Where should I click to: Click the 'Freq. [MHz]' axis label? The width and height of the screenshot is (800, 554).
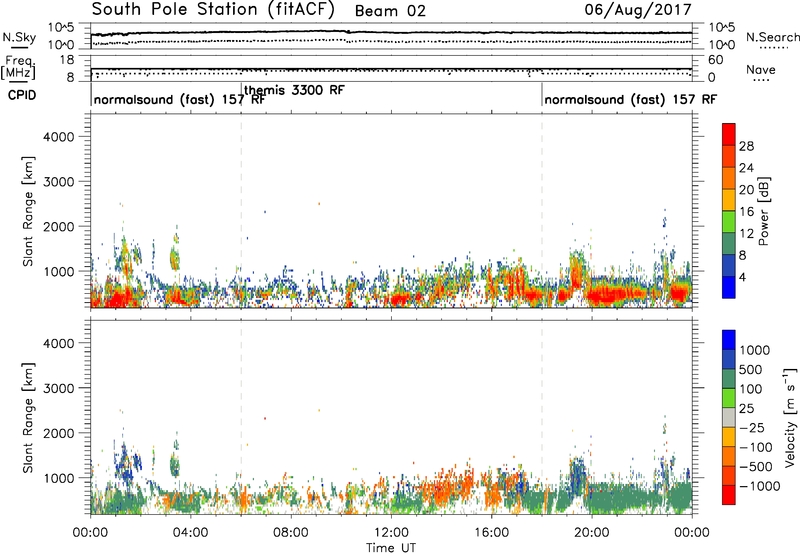pyautogui.click(x=19, y=67)
